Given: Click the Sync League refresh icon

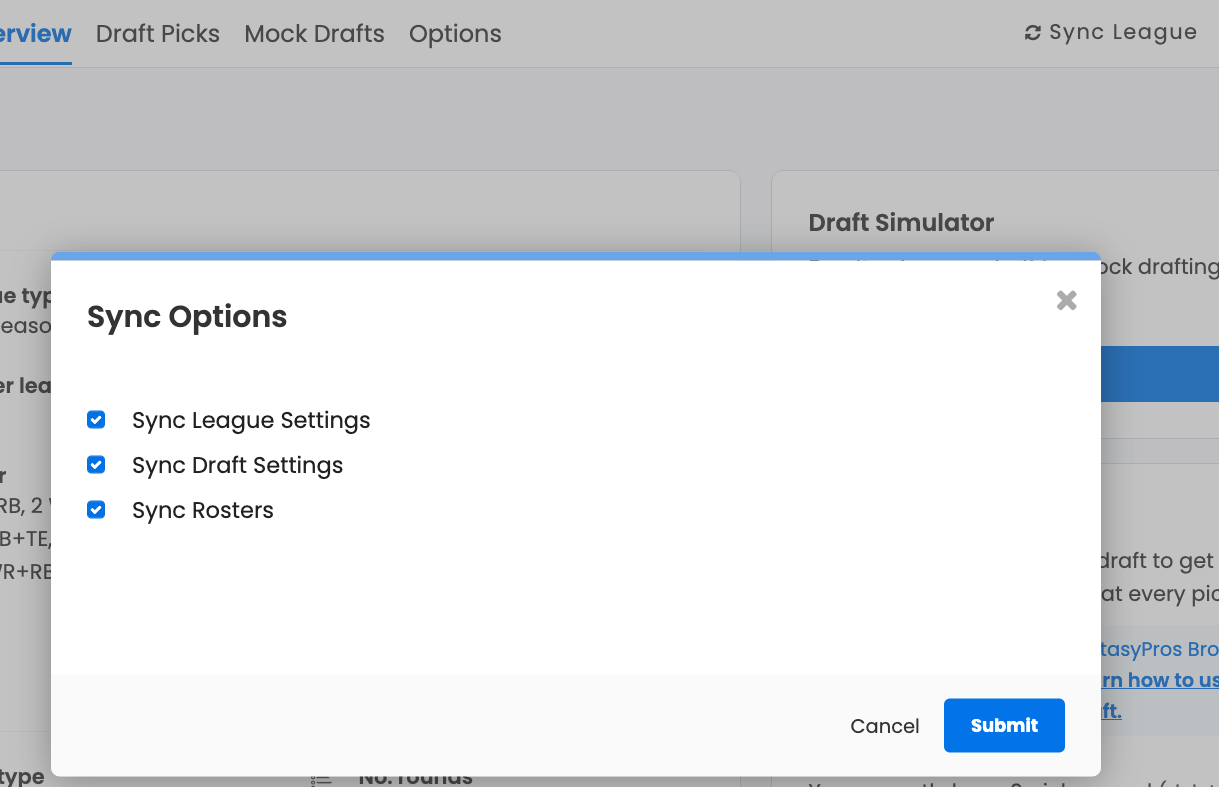Looking at the screenshot, I should tap(1033, 33).
